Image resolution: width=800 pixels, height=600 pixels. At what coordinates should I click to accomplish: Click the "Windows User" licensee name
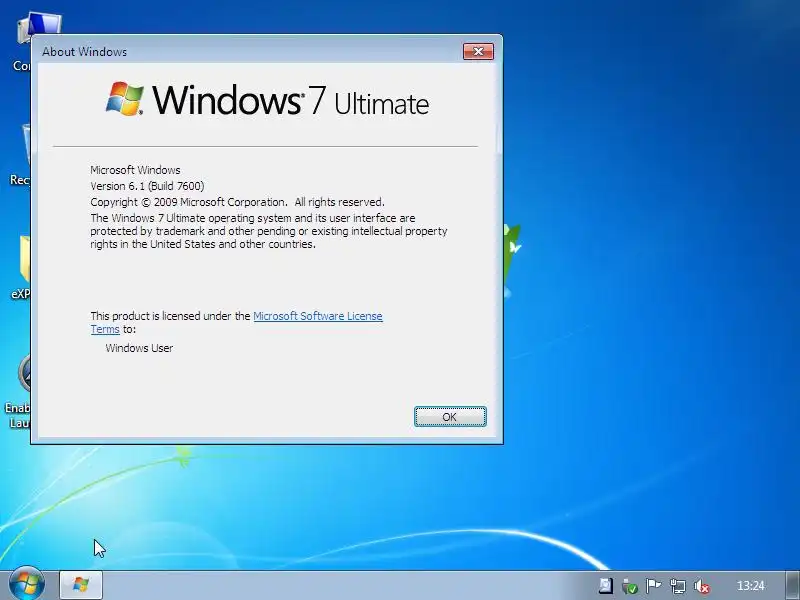[x=139, y=348]
